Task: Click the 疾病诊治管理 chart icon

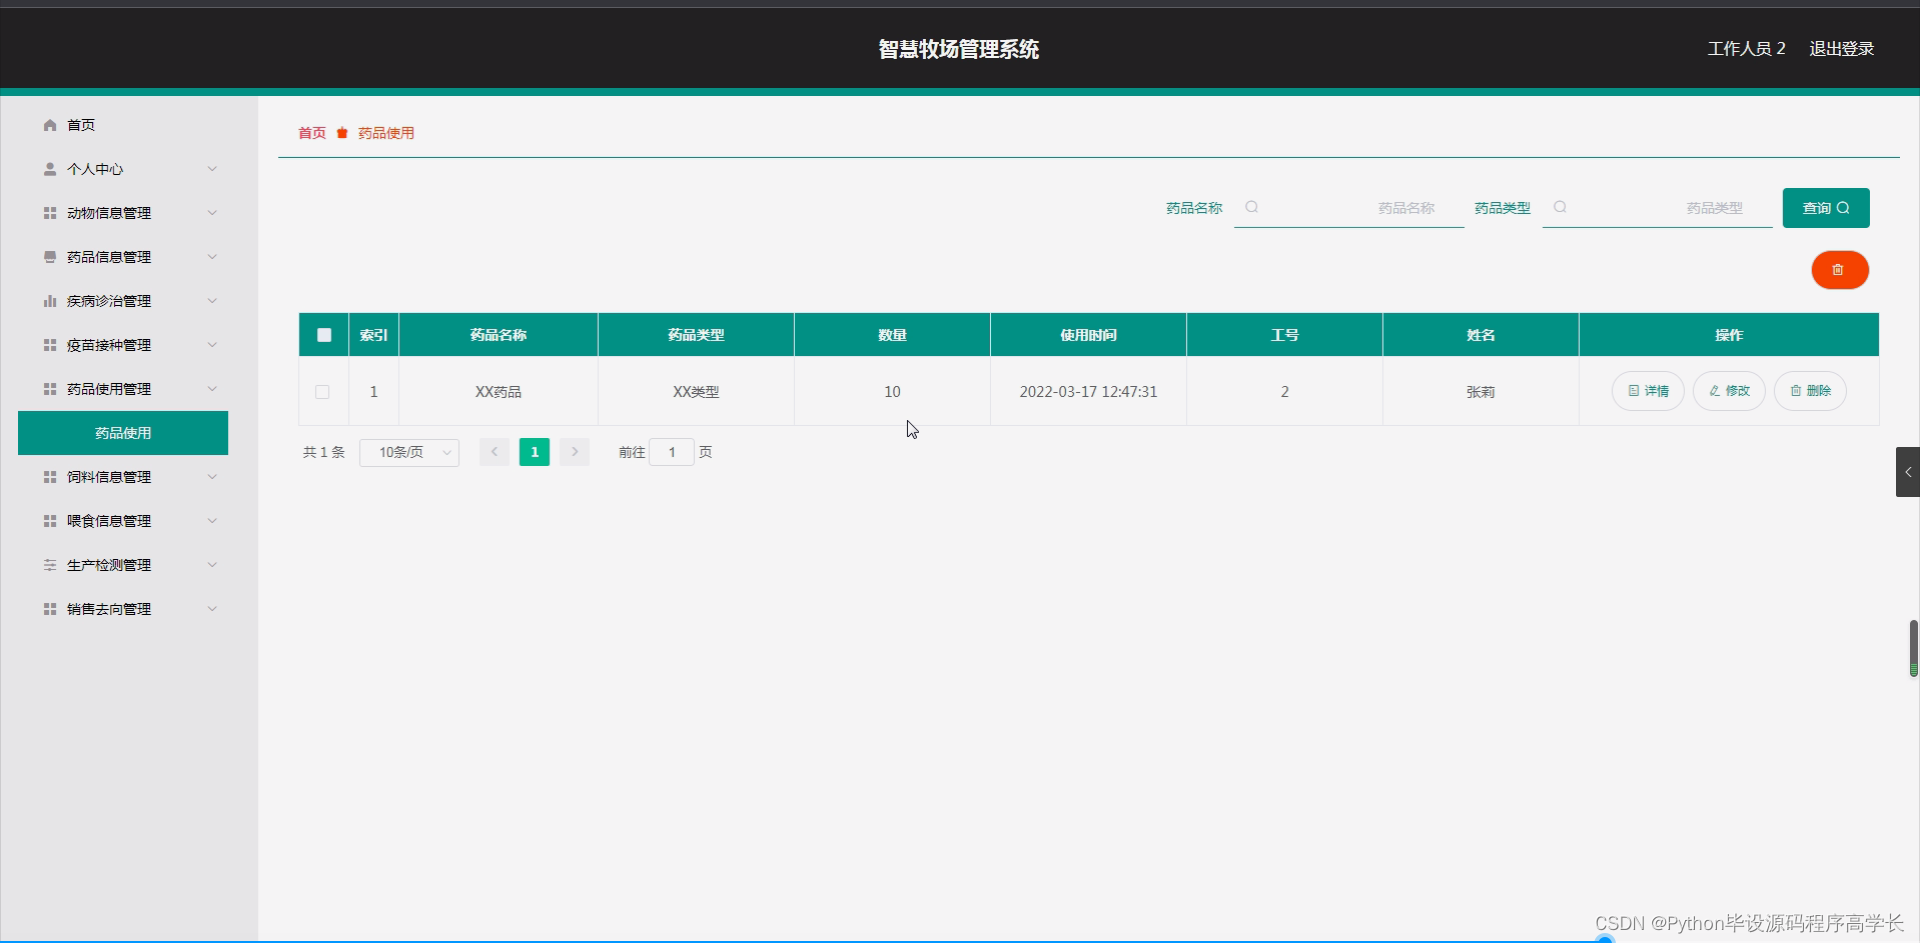Action: [x=48, y=301]
